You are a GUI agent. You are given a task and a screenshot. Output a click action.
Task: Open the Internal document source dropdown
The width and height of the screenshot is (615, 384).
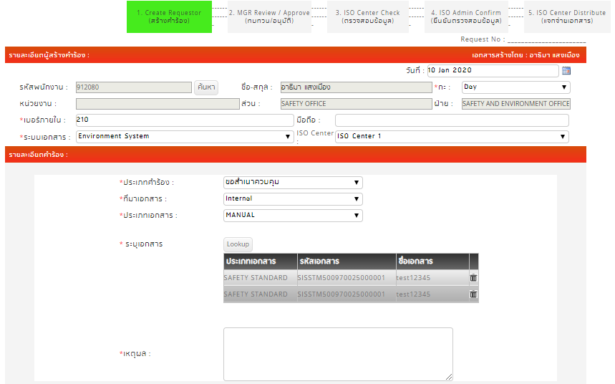(293, 199)
